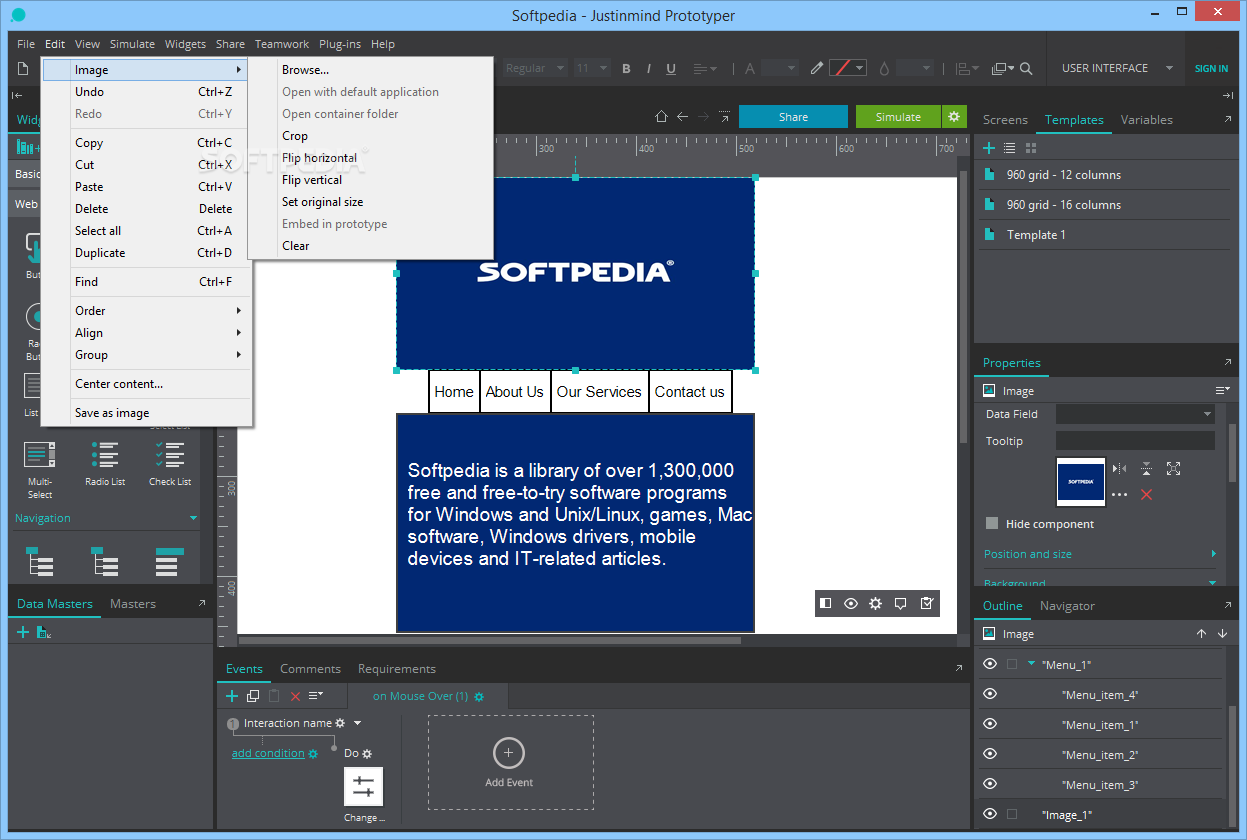Click Softpedia image thumbnail in Properties
Viewport: 1247px width, 840px height.
tap(1081, 482)
